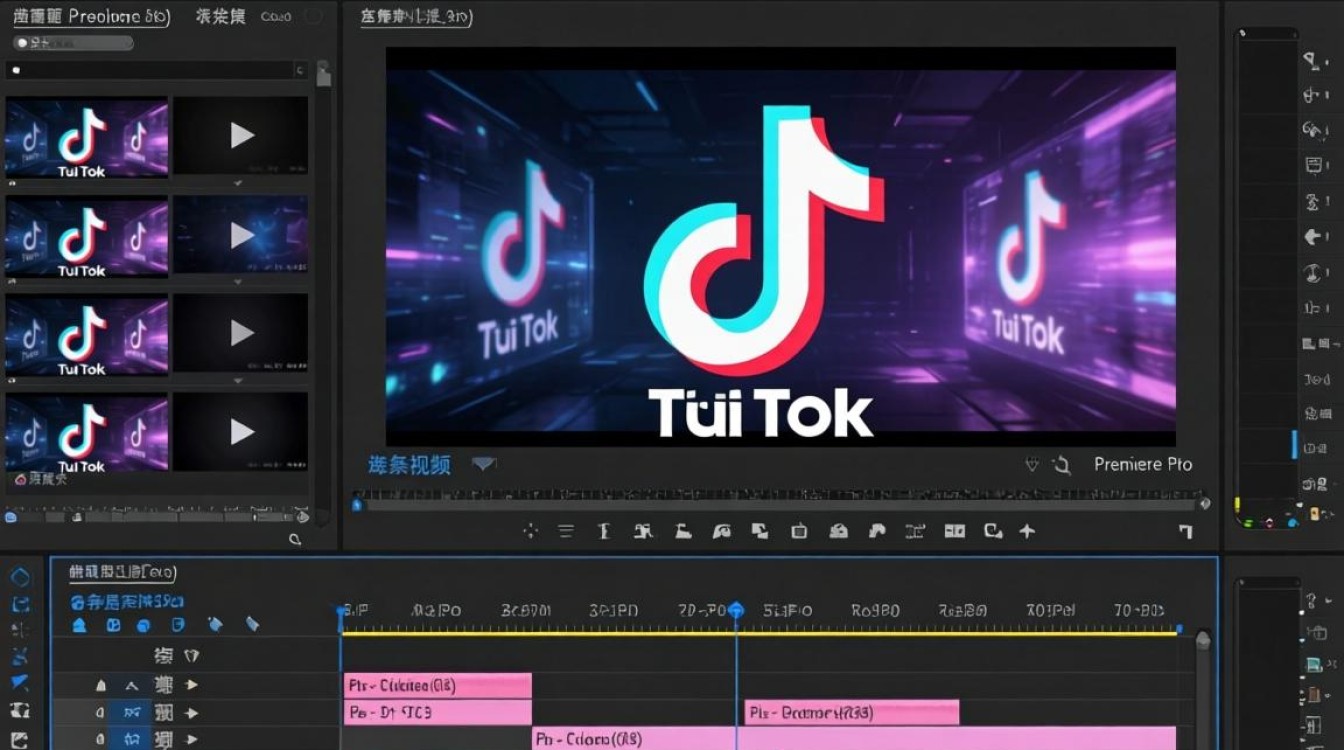Open the dropdown at the media bin search field's right
1344x750 pixels.
[299, 71]
